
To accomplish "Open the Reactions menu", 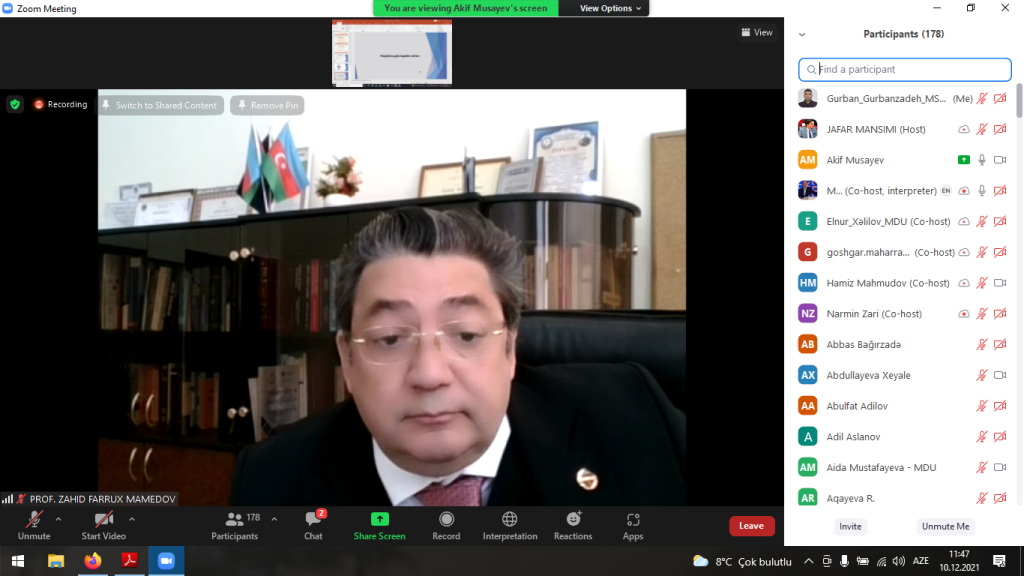I will click(573, 526).
